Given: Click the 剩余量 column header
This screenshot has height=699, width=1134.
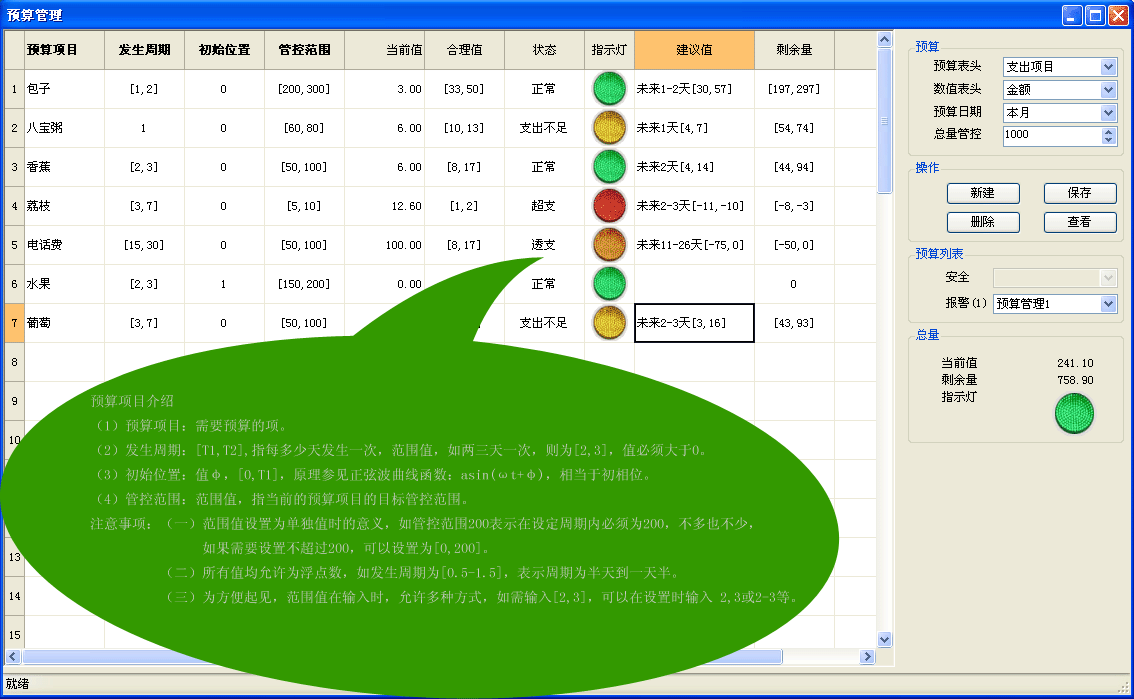Looking at the screenshot, I should [x=794, y=50].
